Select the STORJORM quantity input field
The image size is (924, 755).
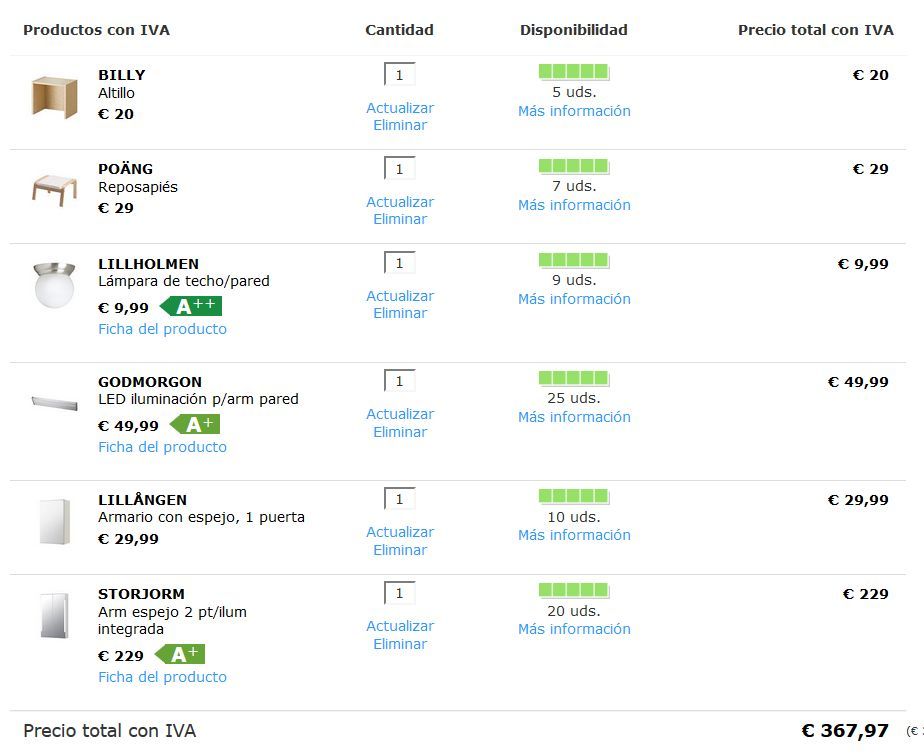400,594
